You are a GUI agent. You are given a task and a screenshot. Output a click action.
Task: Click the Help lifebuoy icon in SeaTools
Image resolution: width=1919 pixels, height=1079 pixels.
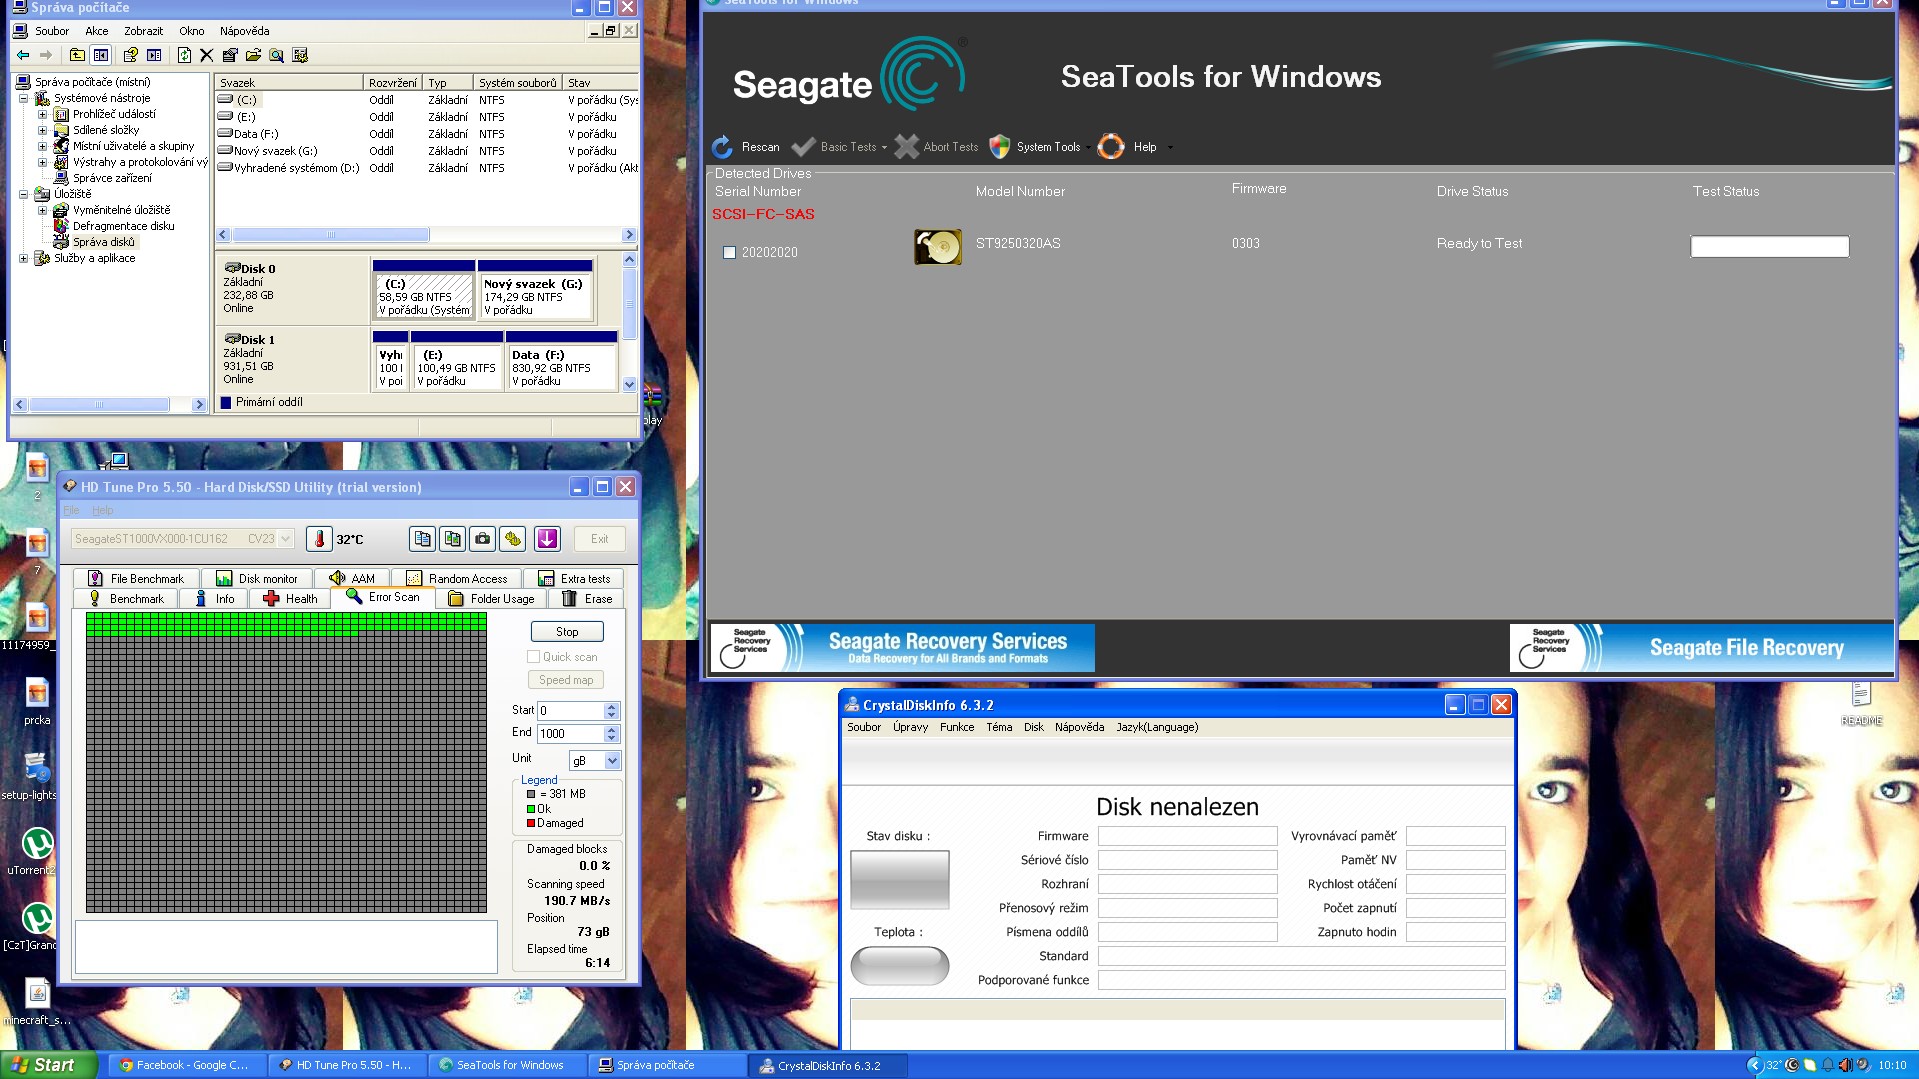[x=1111, y=147]
